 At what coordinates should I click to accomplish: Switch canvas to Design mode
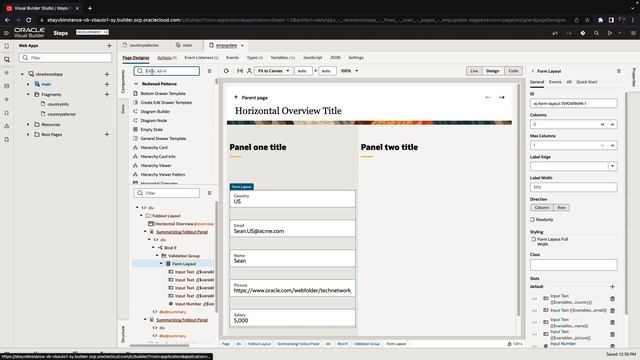pos(493,71)
